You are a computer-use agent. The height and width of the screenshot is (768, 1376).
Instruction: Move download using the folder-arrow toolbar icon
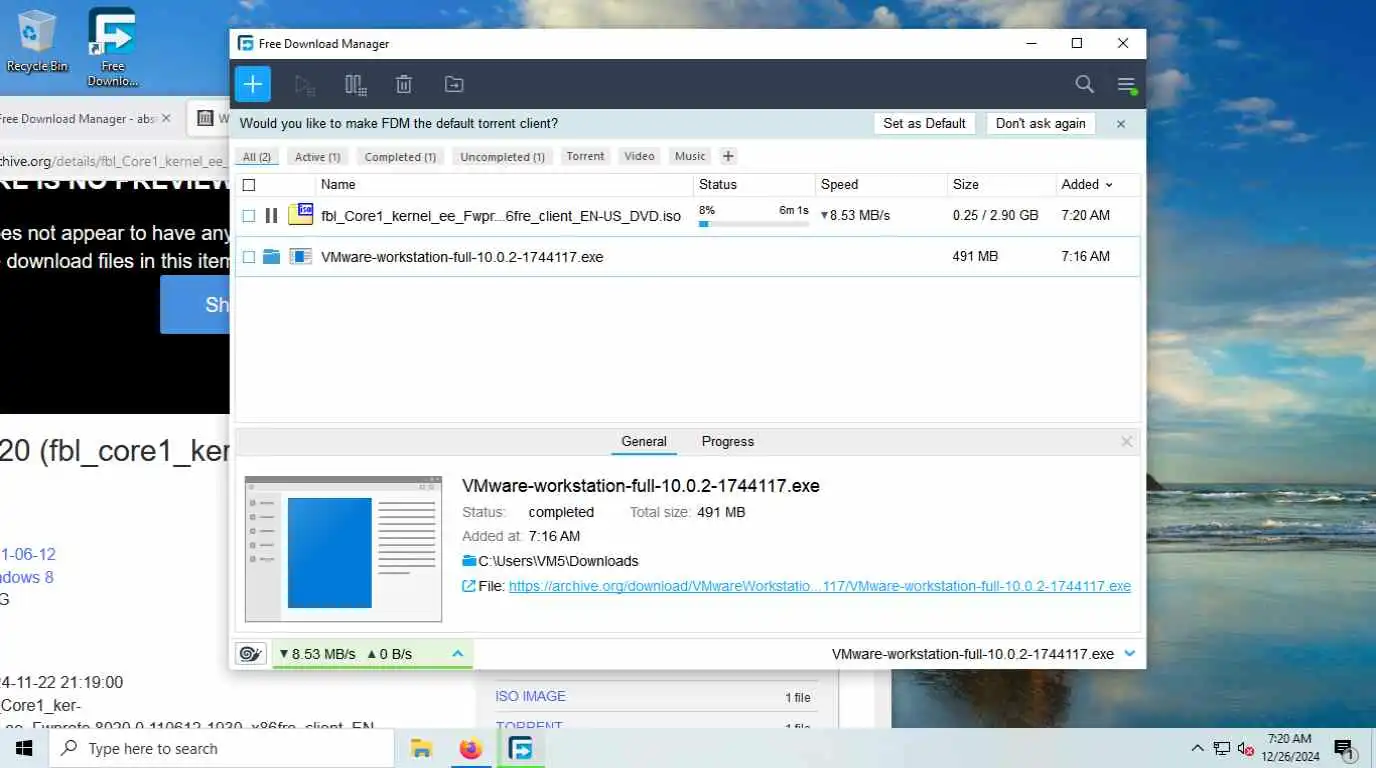tap(454, 85)
